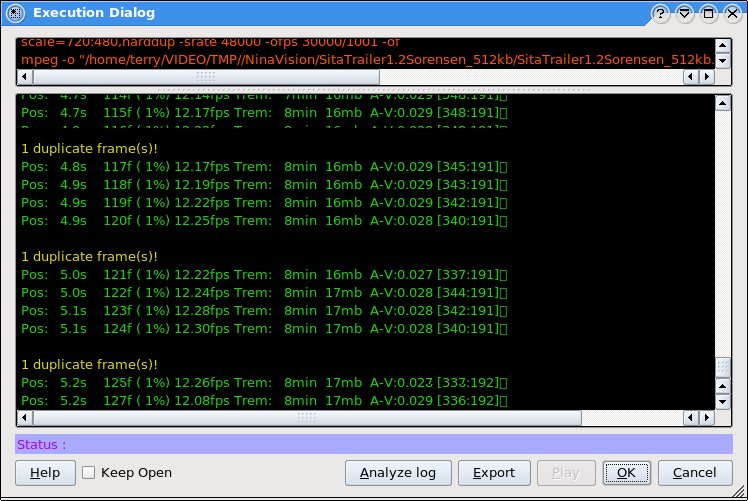The height and width of the screenshot is (501, 748).
Task: Click the command pane scroll-up arrow
Action: 723,45
